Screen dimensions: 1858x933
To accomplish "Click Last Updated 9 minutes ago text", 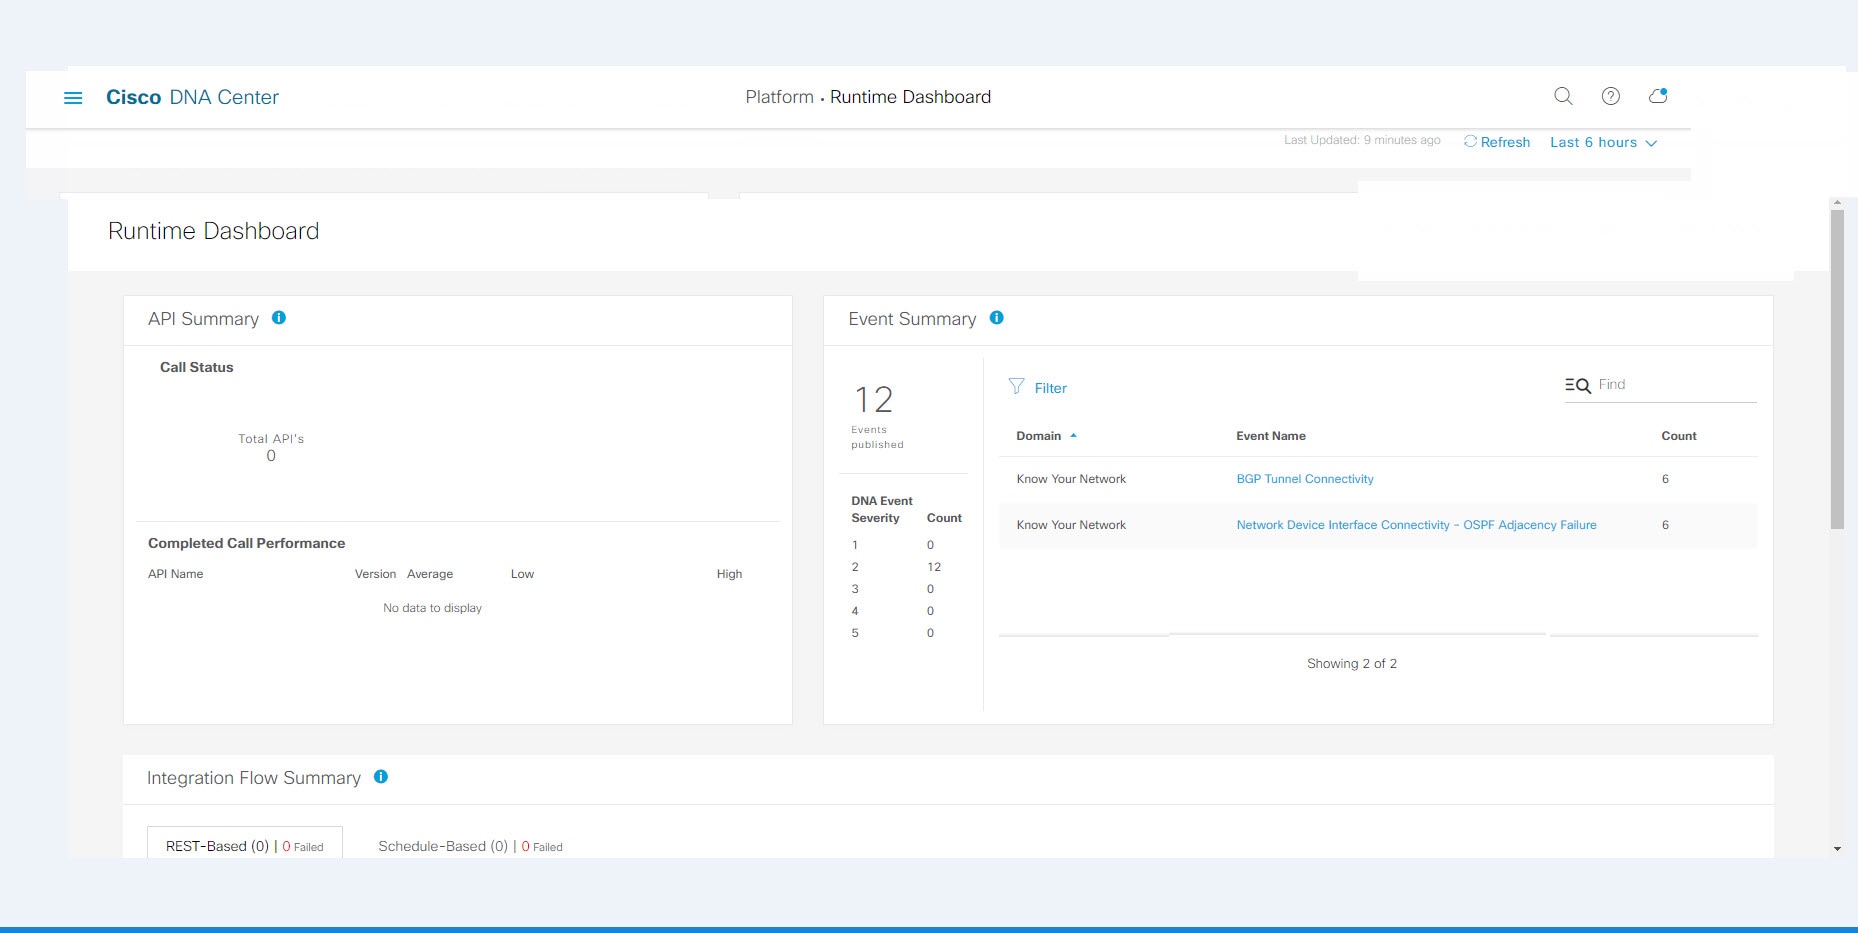I will click(1362, 140).
